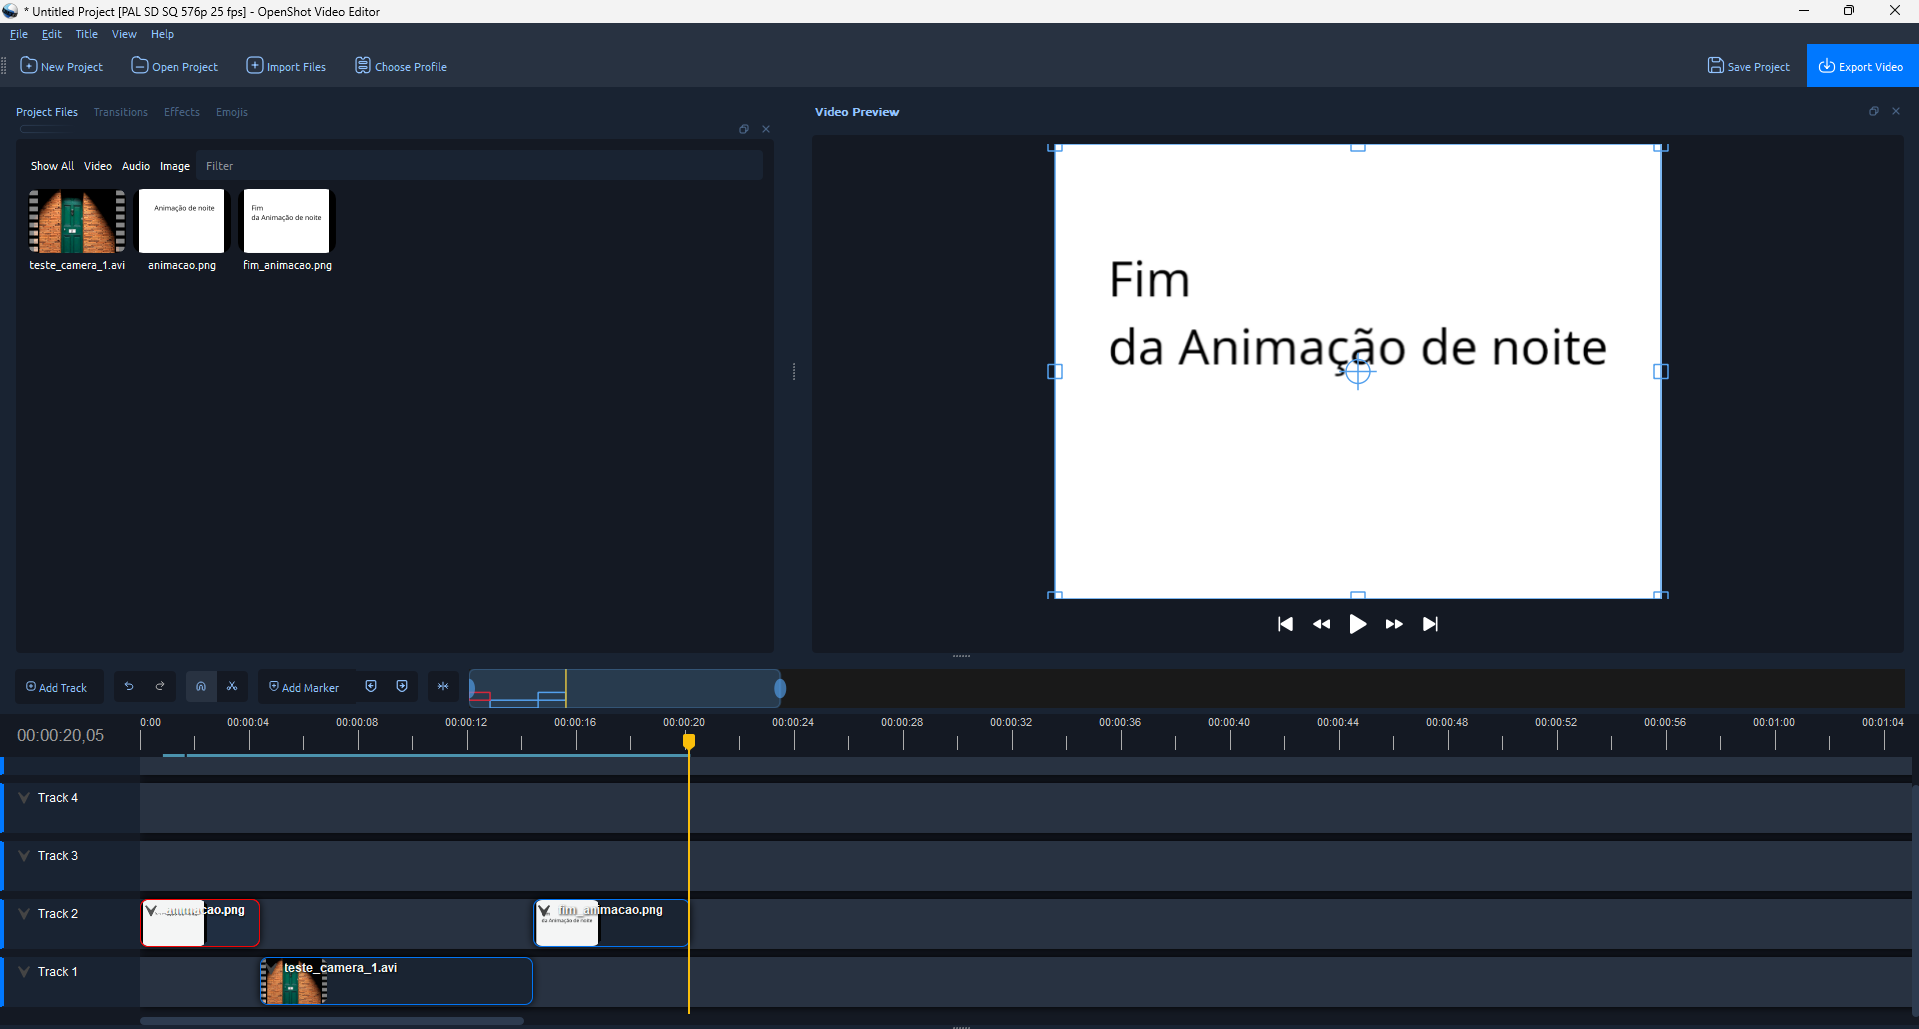
Task: Click the Export Video button
Action: point(1862,66)
